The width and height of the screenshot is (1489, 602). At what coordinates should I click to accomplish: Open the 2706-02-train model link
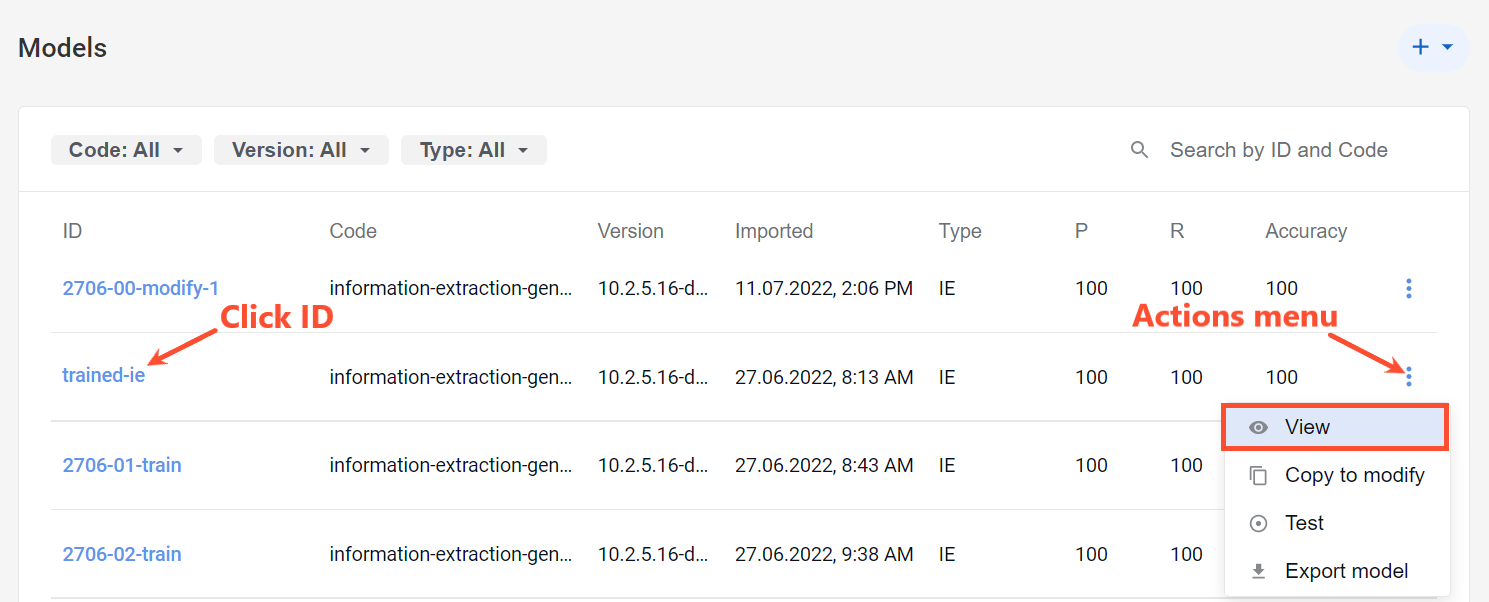pyautogui.click(x=122, y=553)
